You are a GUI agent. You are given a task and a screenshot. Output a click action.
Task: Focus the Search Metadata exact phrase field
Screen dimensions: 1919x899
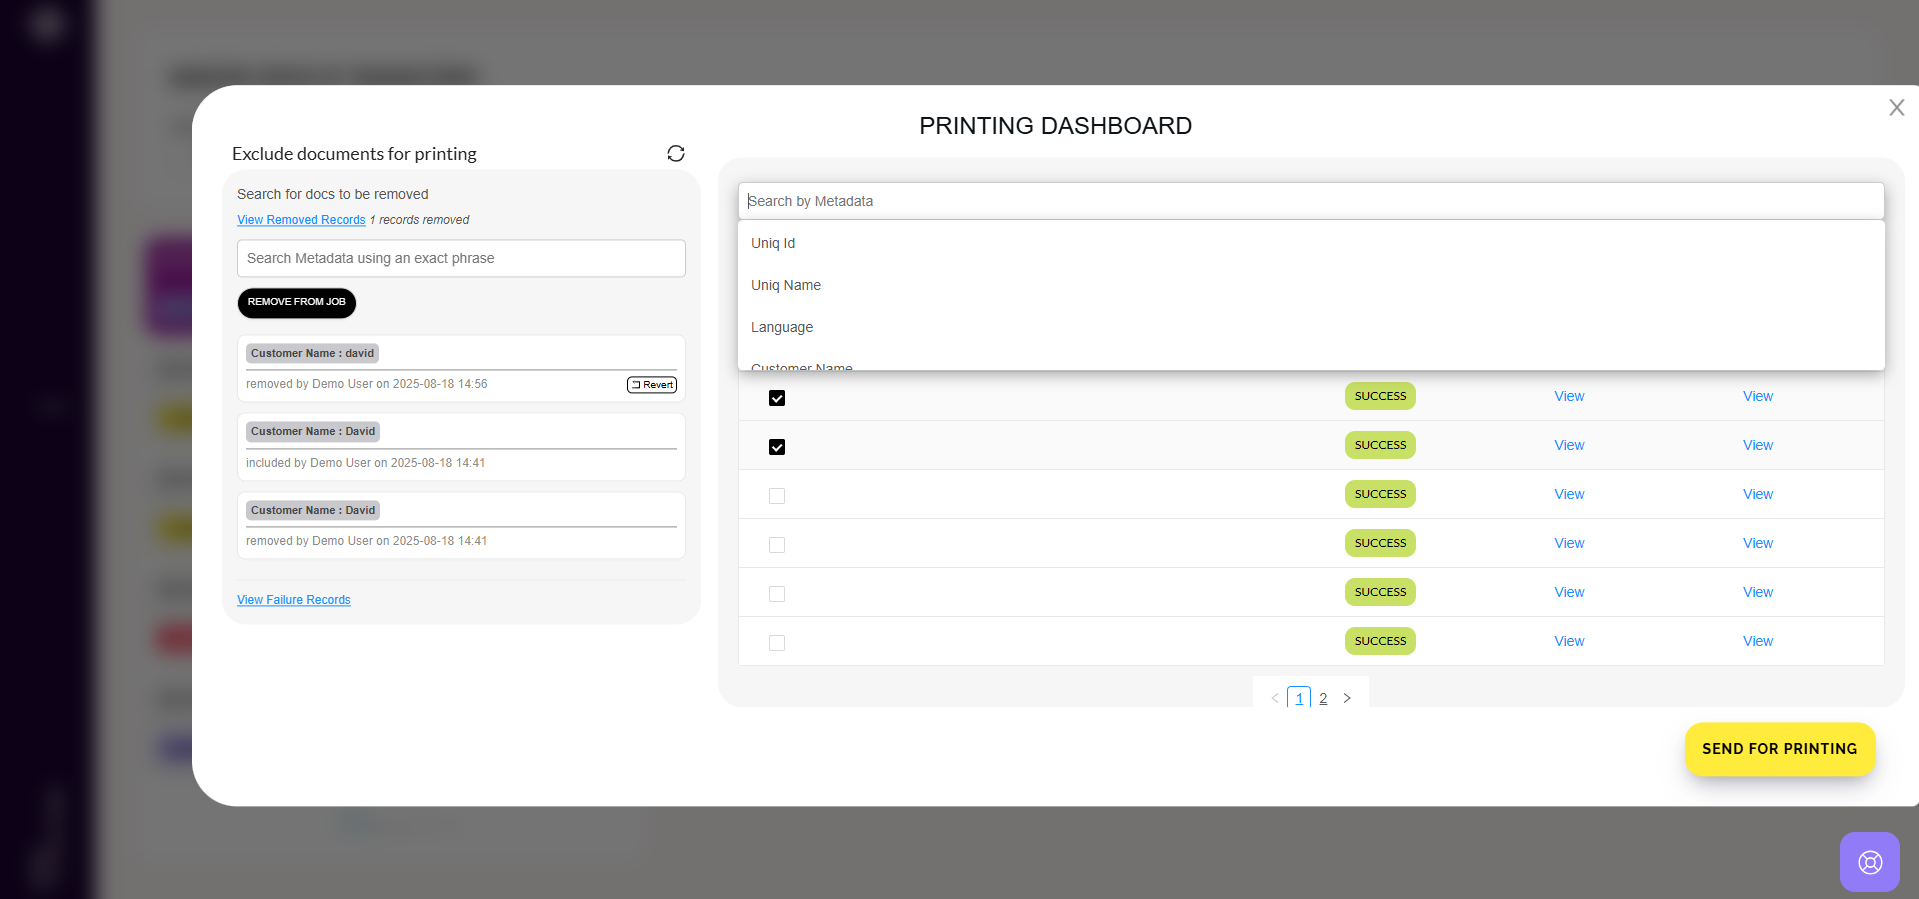(x=461, y=258)
